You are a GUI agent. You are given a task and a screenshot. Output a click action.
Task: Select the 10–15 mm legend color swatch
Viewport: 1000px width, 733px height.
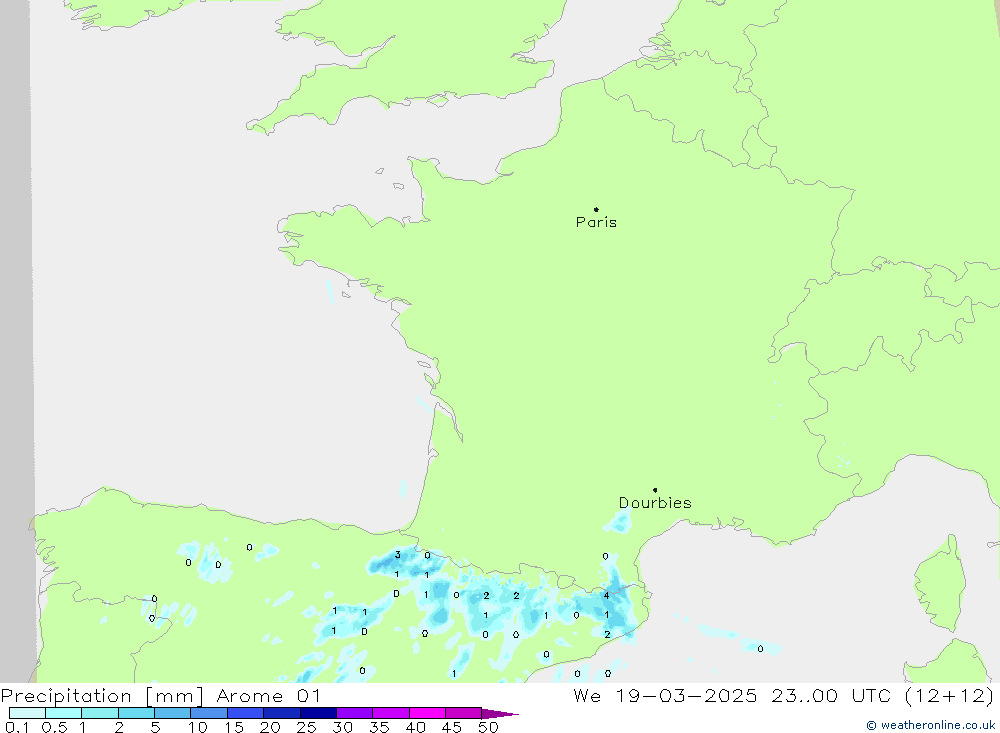coord(209,713)
